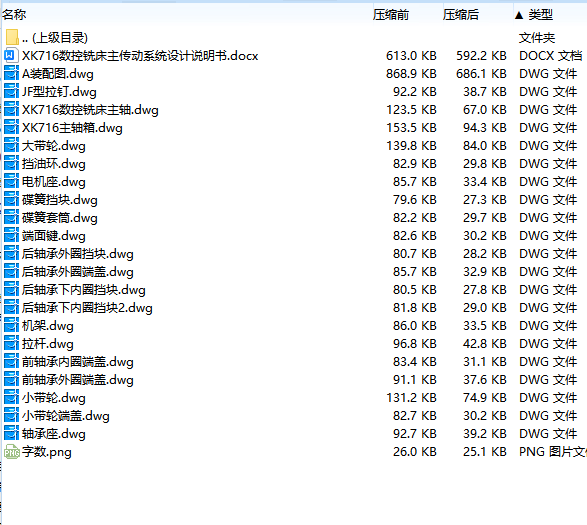Select the XK716主轴箱.dwg file name
587x525 pixels.
click(x=72, y=128)
